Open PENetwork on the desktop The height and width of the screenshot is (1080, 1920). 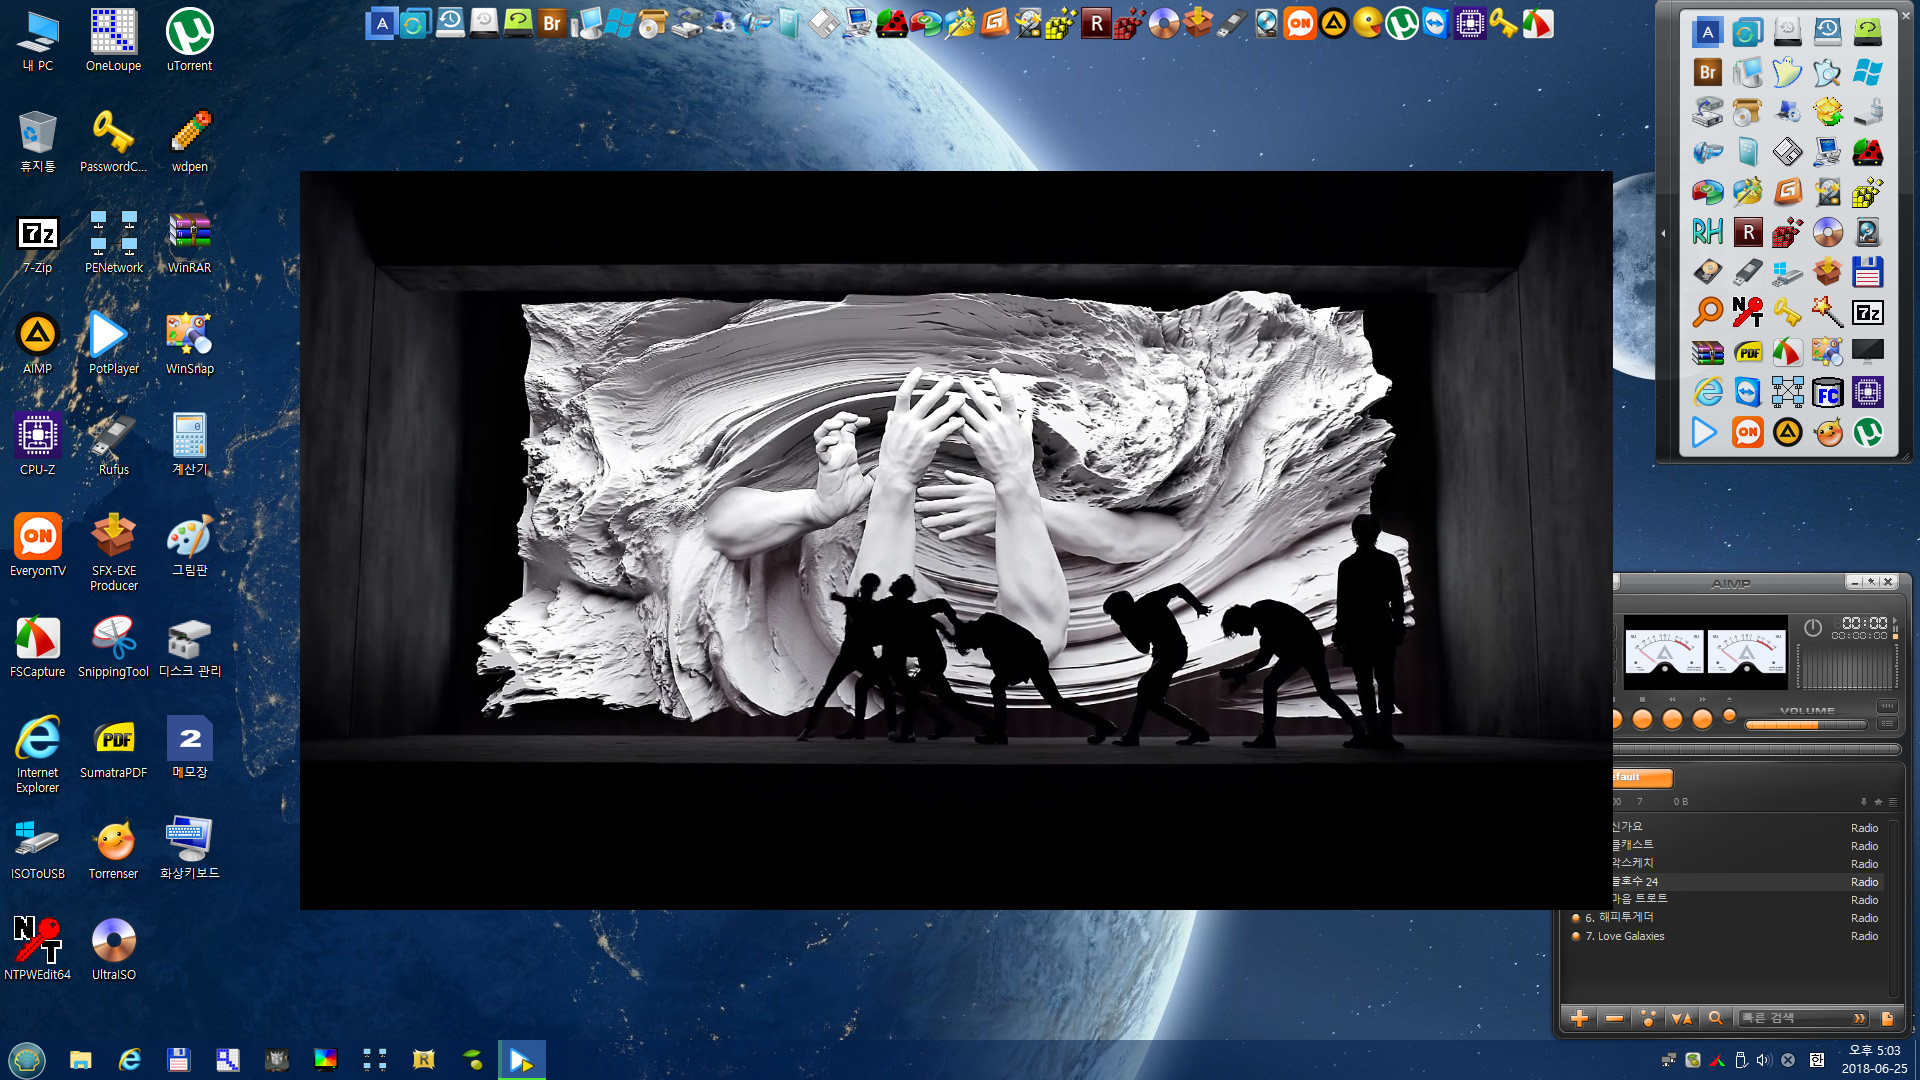click(x=113, y=242)
